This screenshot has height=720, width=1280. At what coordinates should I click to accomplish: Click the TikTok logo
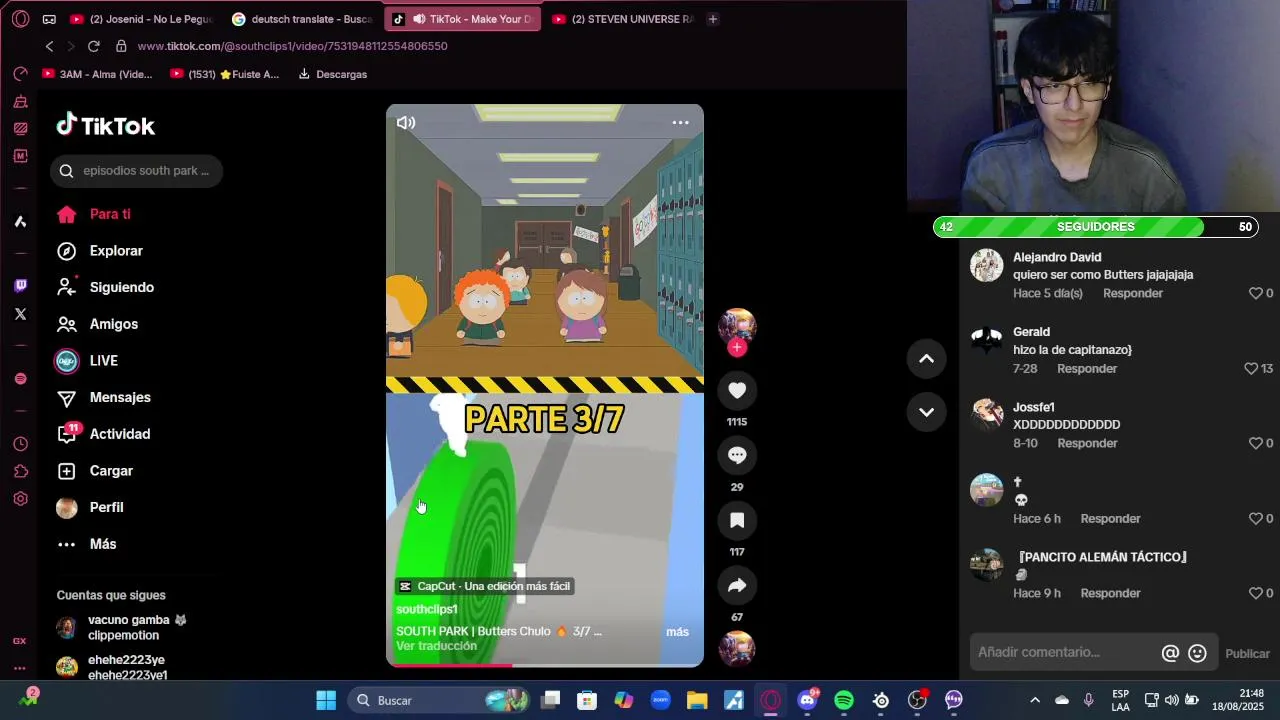[x=106, y=125]
